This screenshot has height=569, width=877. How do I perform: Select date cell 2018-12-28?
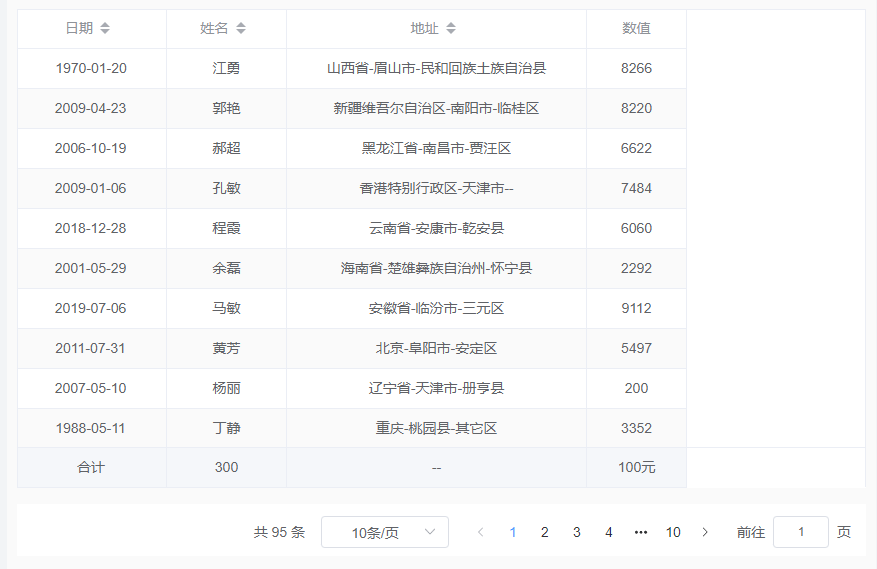91,228
